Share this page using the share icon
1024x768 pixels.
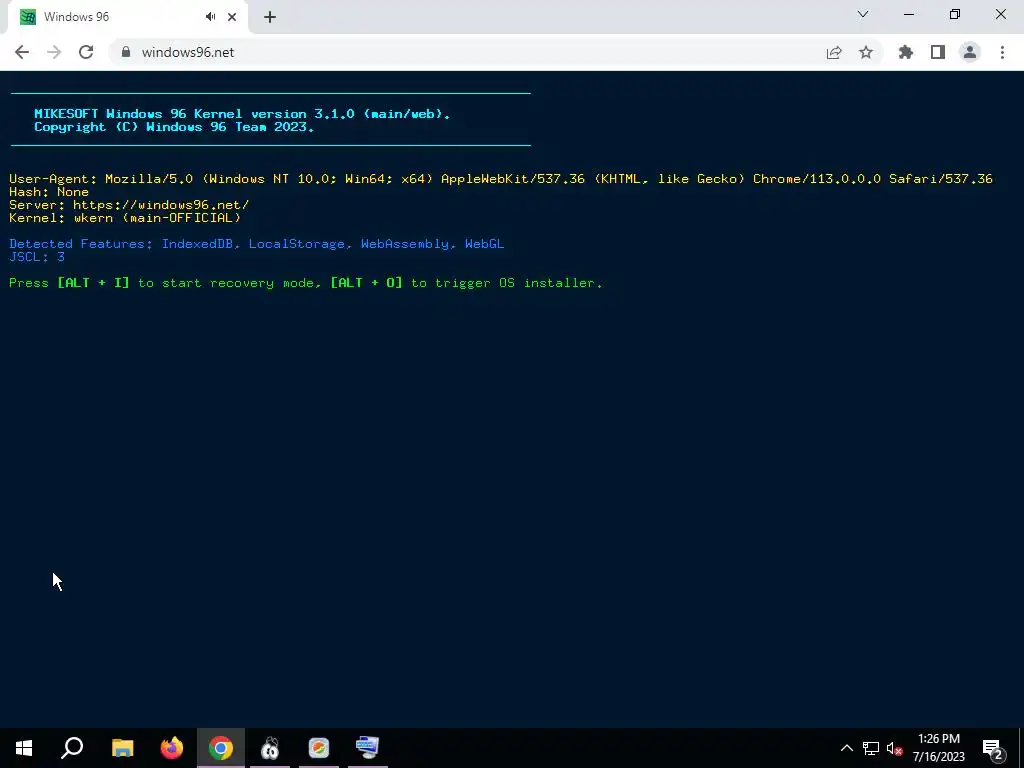(834, 52)
